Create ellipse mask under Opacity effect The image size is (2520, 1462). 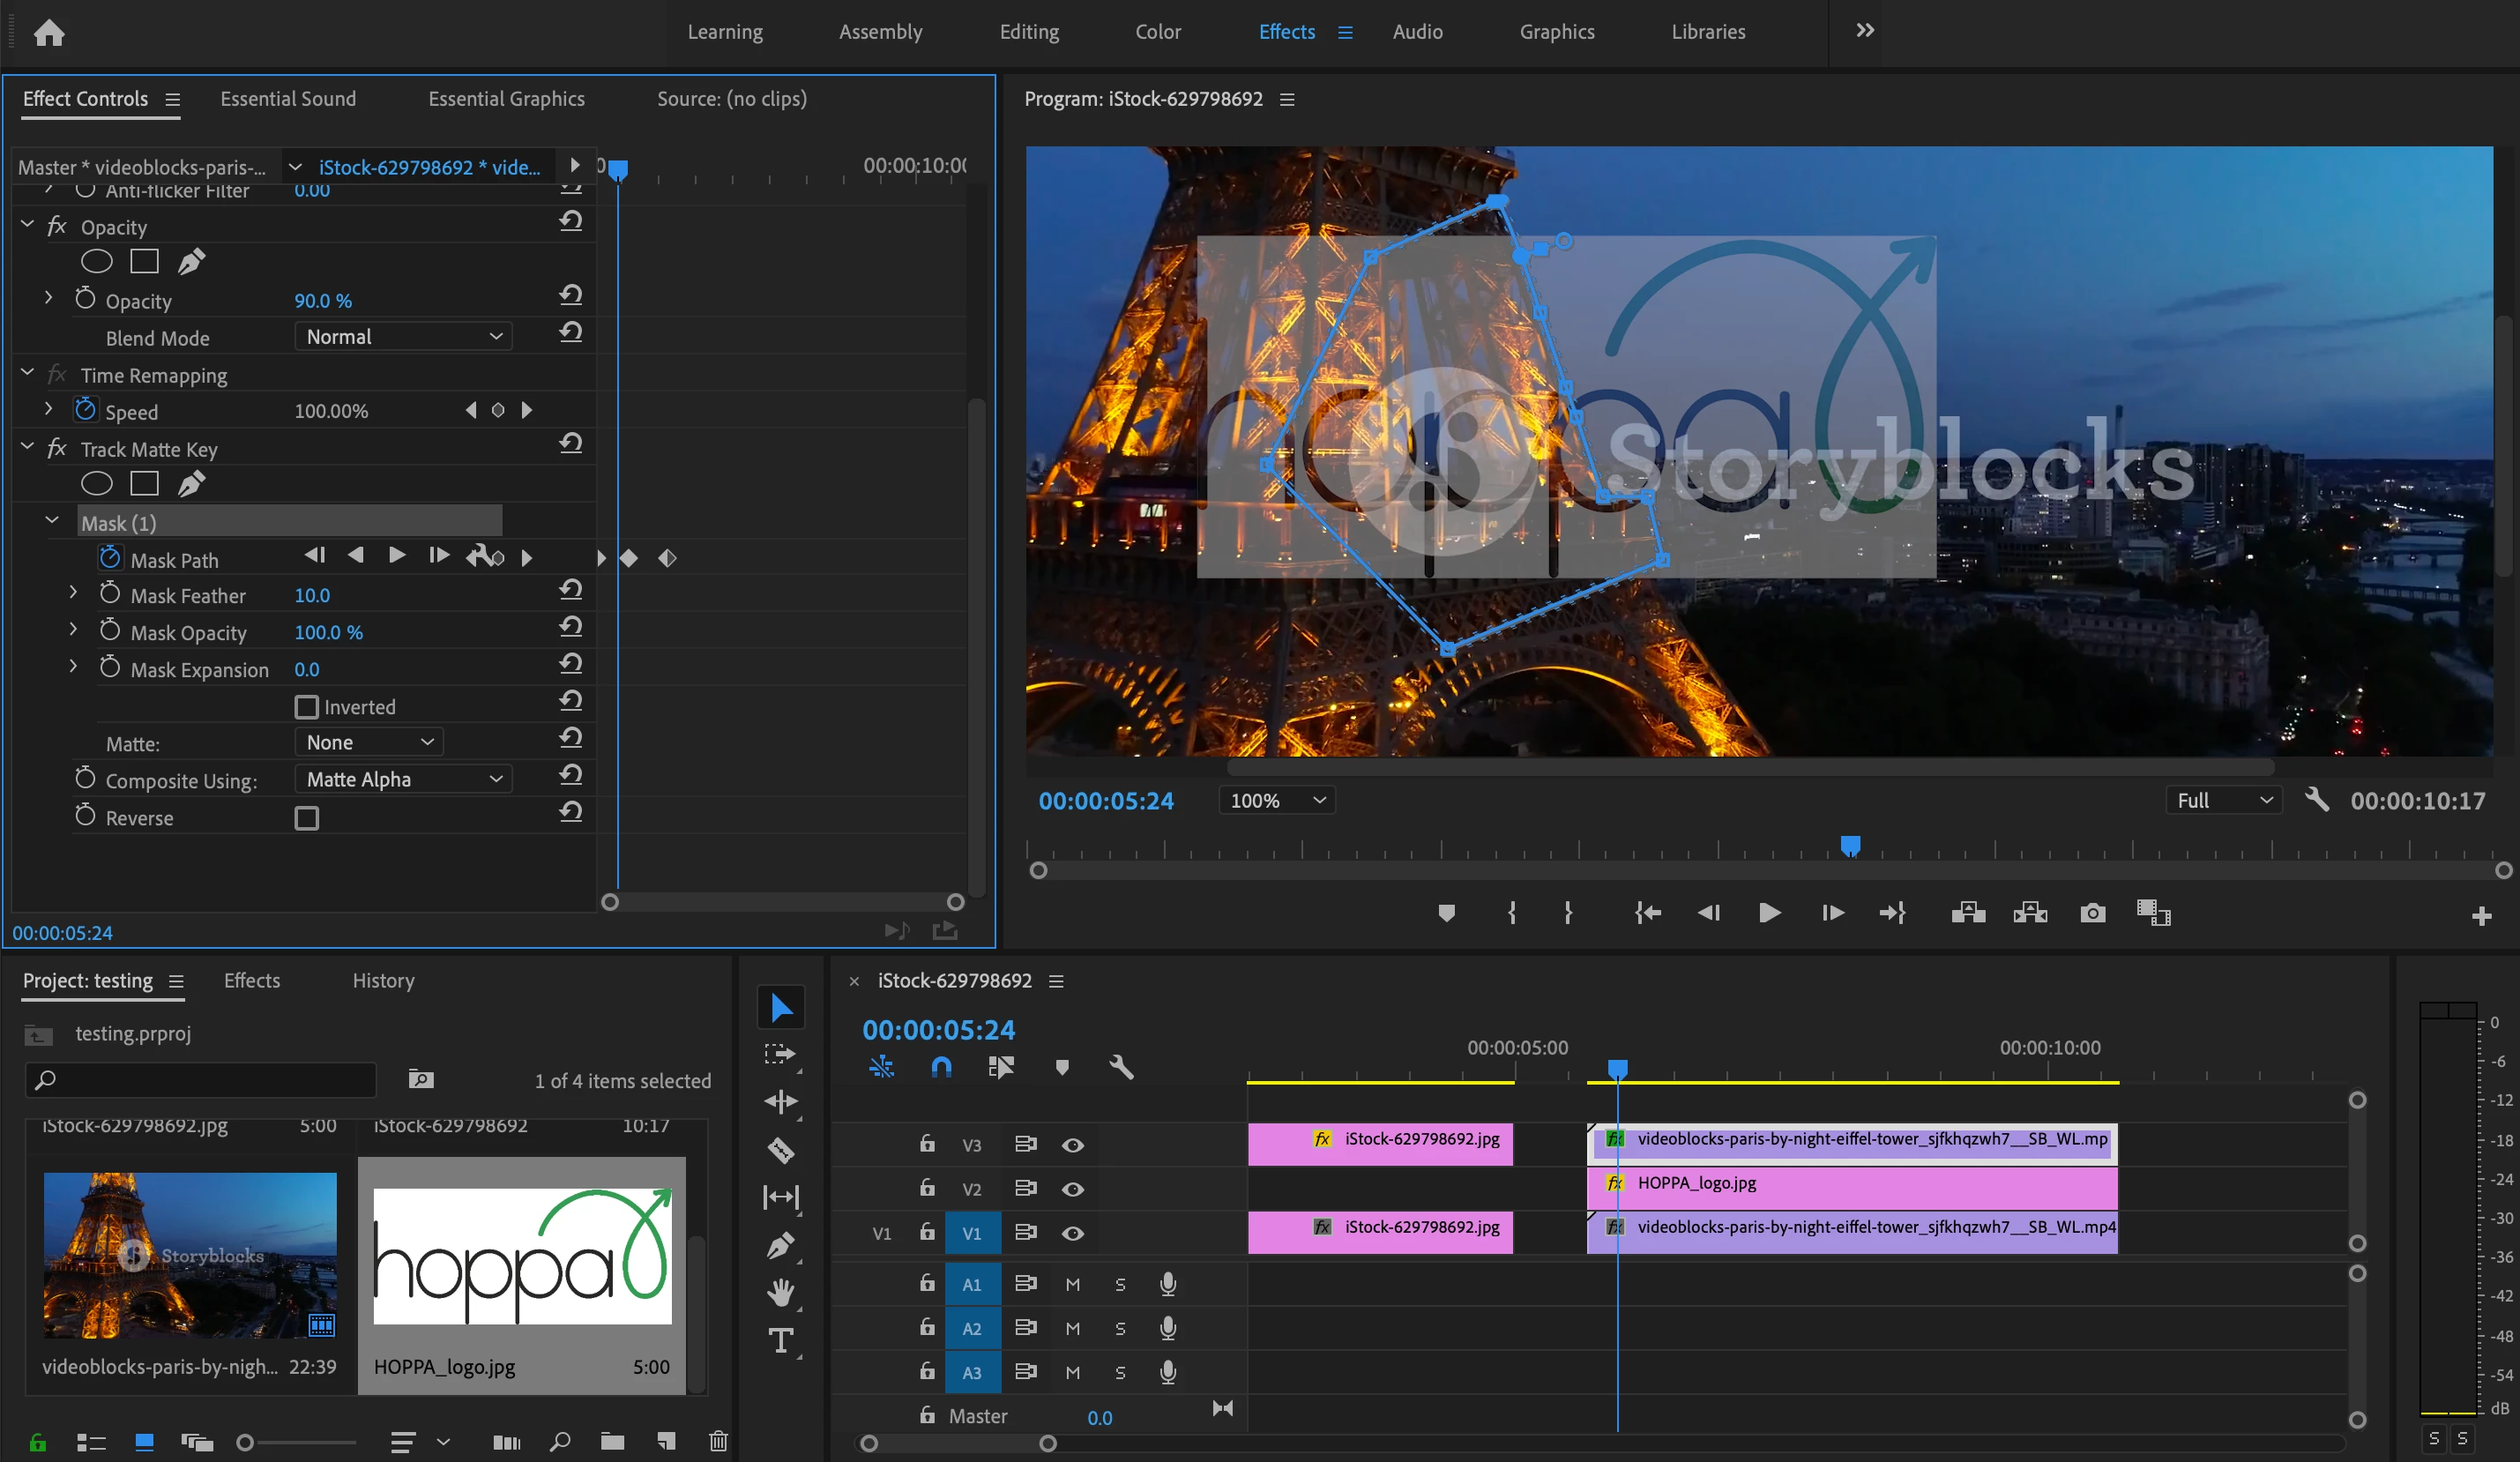click(x=96, y=262)
